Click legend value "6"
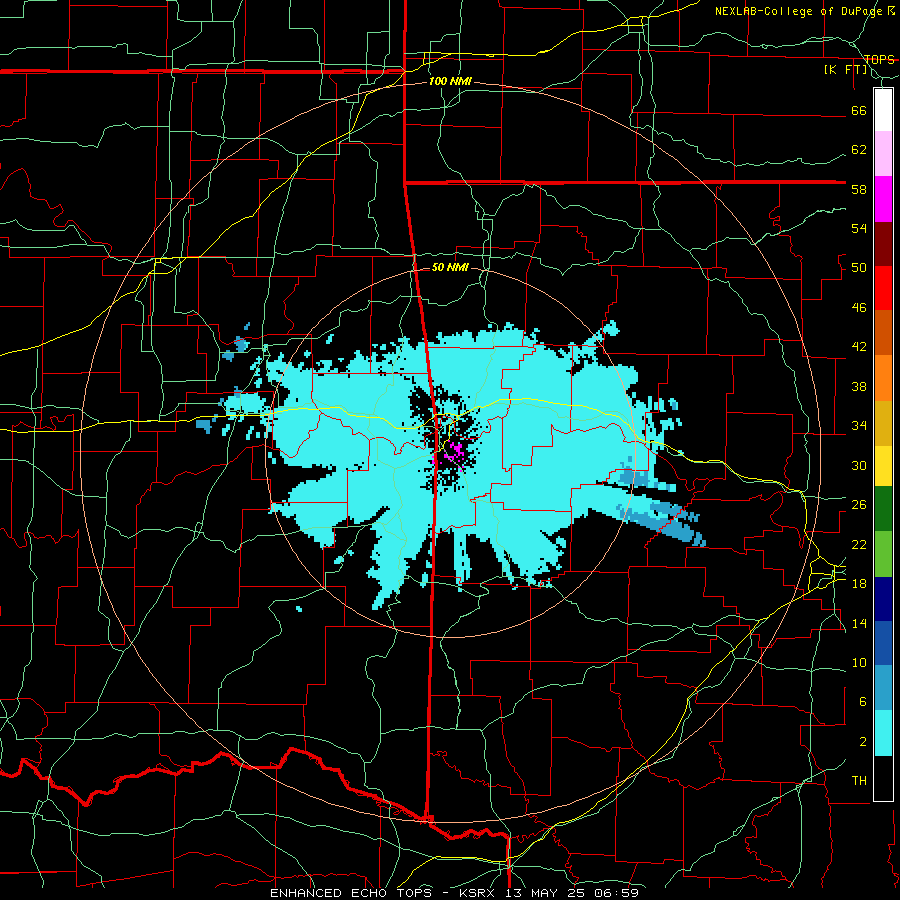900x900 pixels. point(862,701)
